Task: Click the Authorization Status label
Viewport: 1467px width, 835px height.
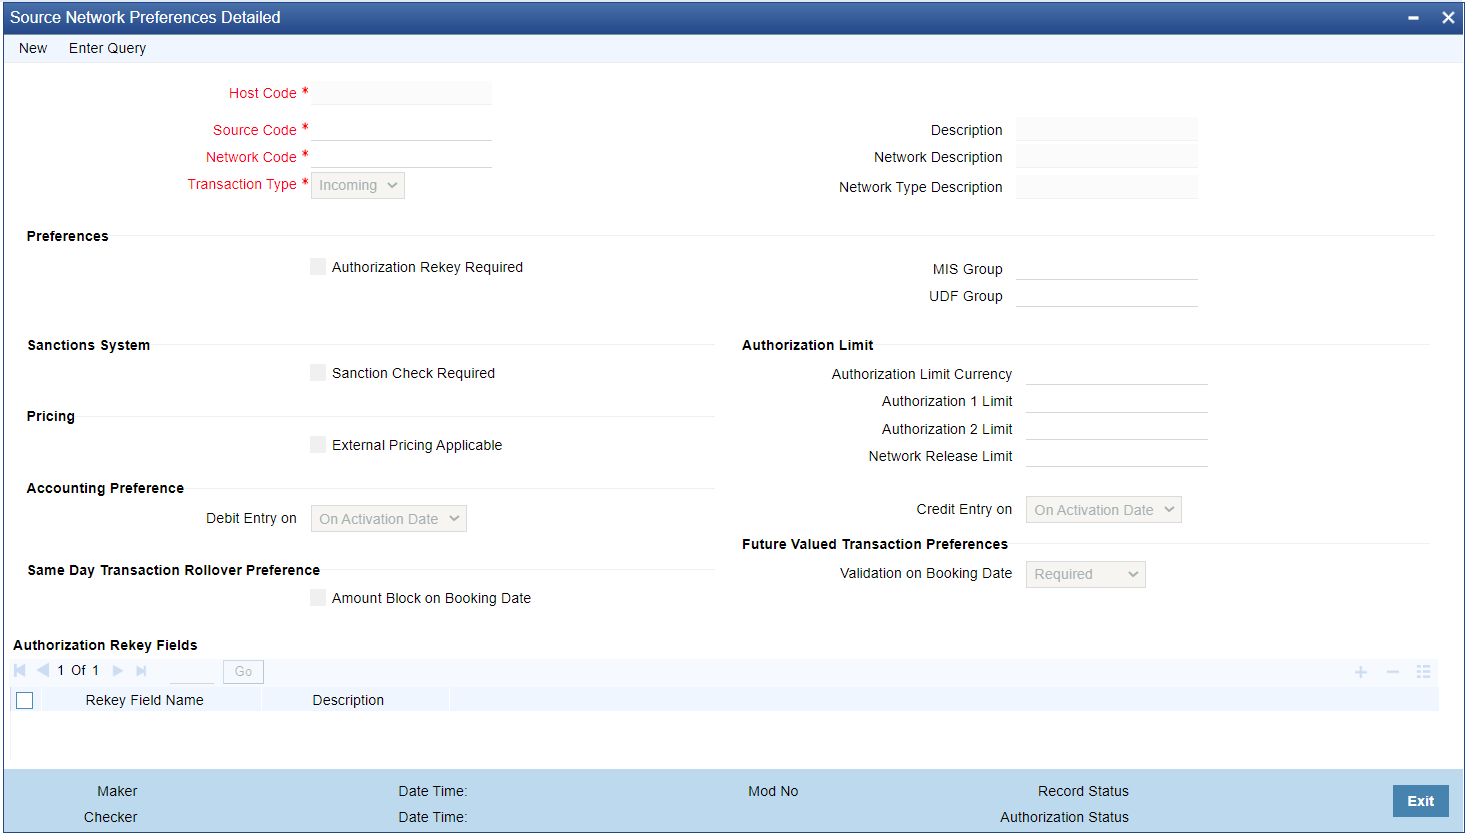Action: [x=1064, y=817]
